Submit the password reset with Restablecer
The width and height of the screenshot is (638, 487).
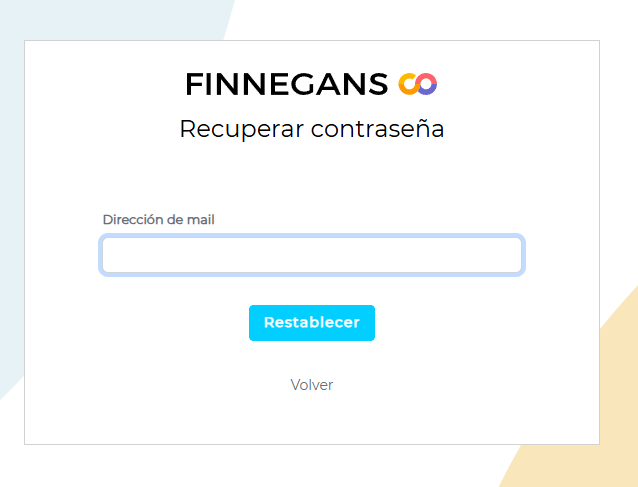coord(311,323)
